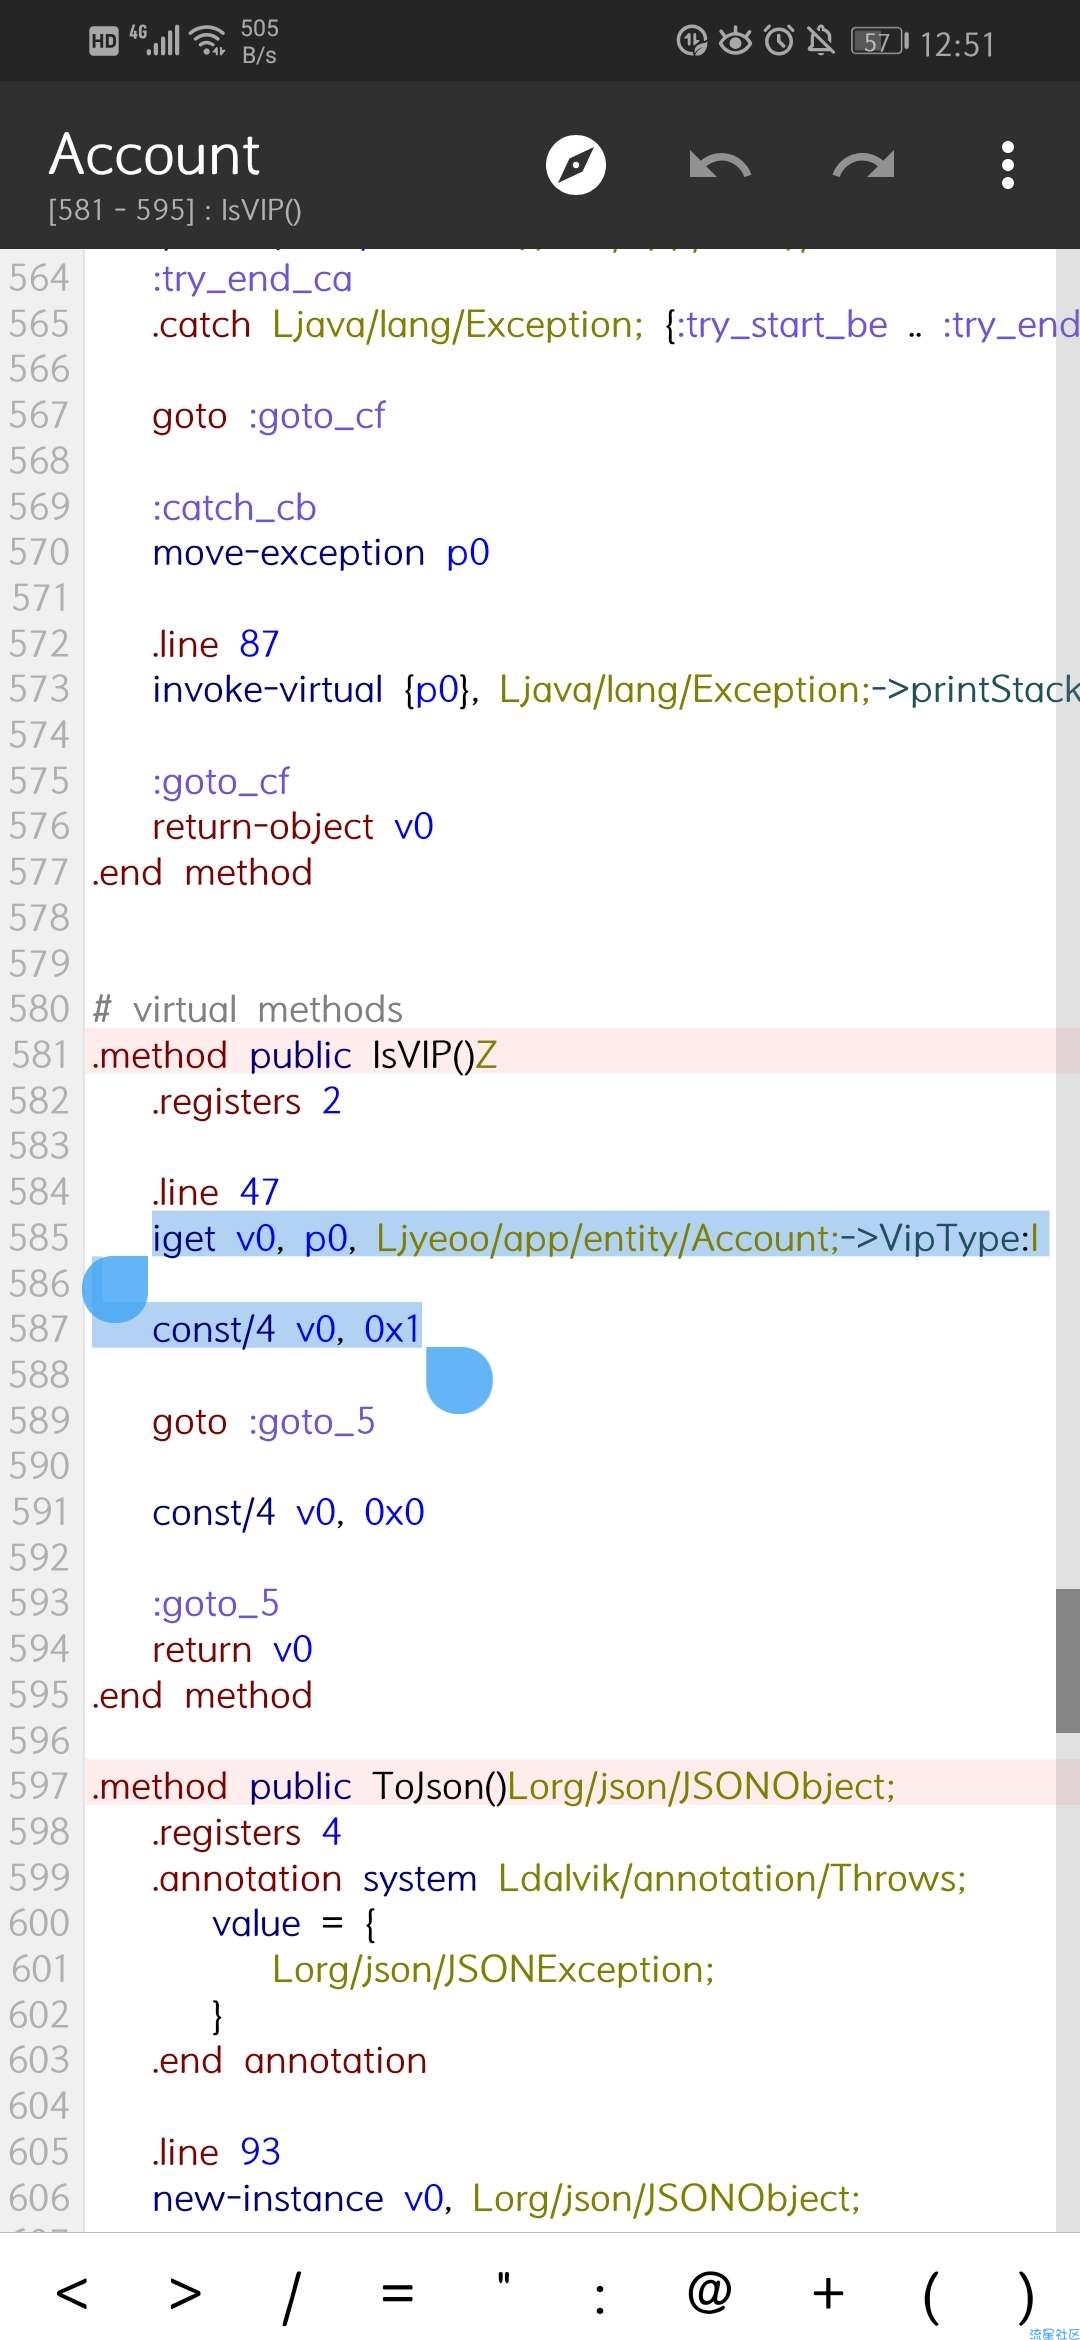Click 'const/4 v0, 0x0' line
1080x2340 pixels.
pyautogui.click(x=288, y=1512)
